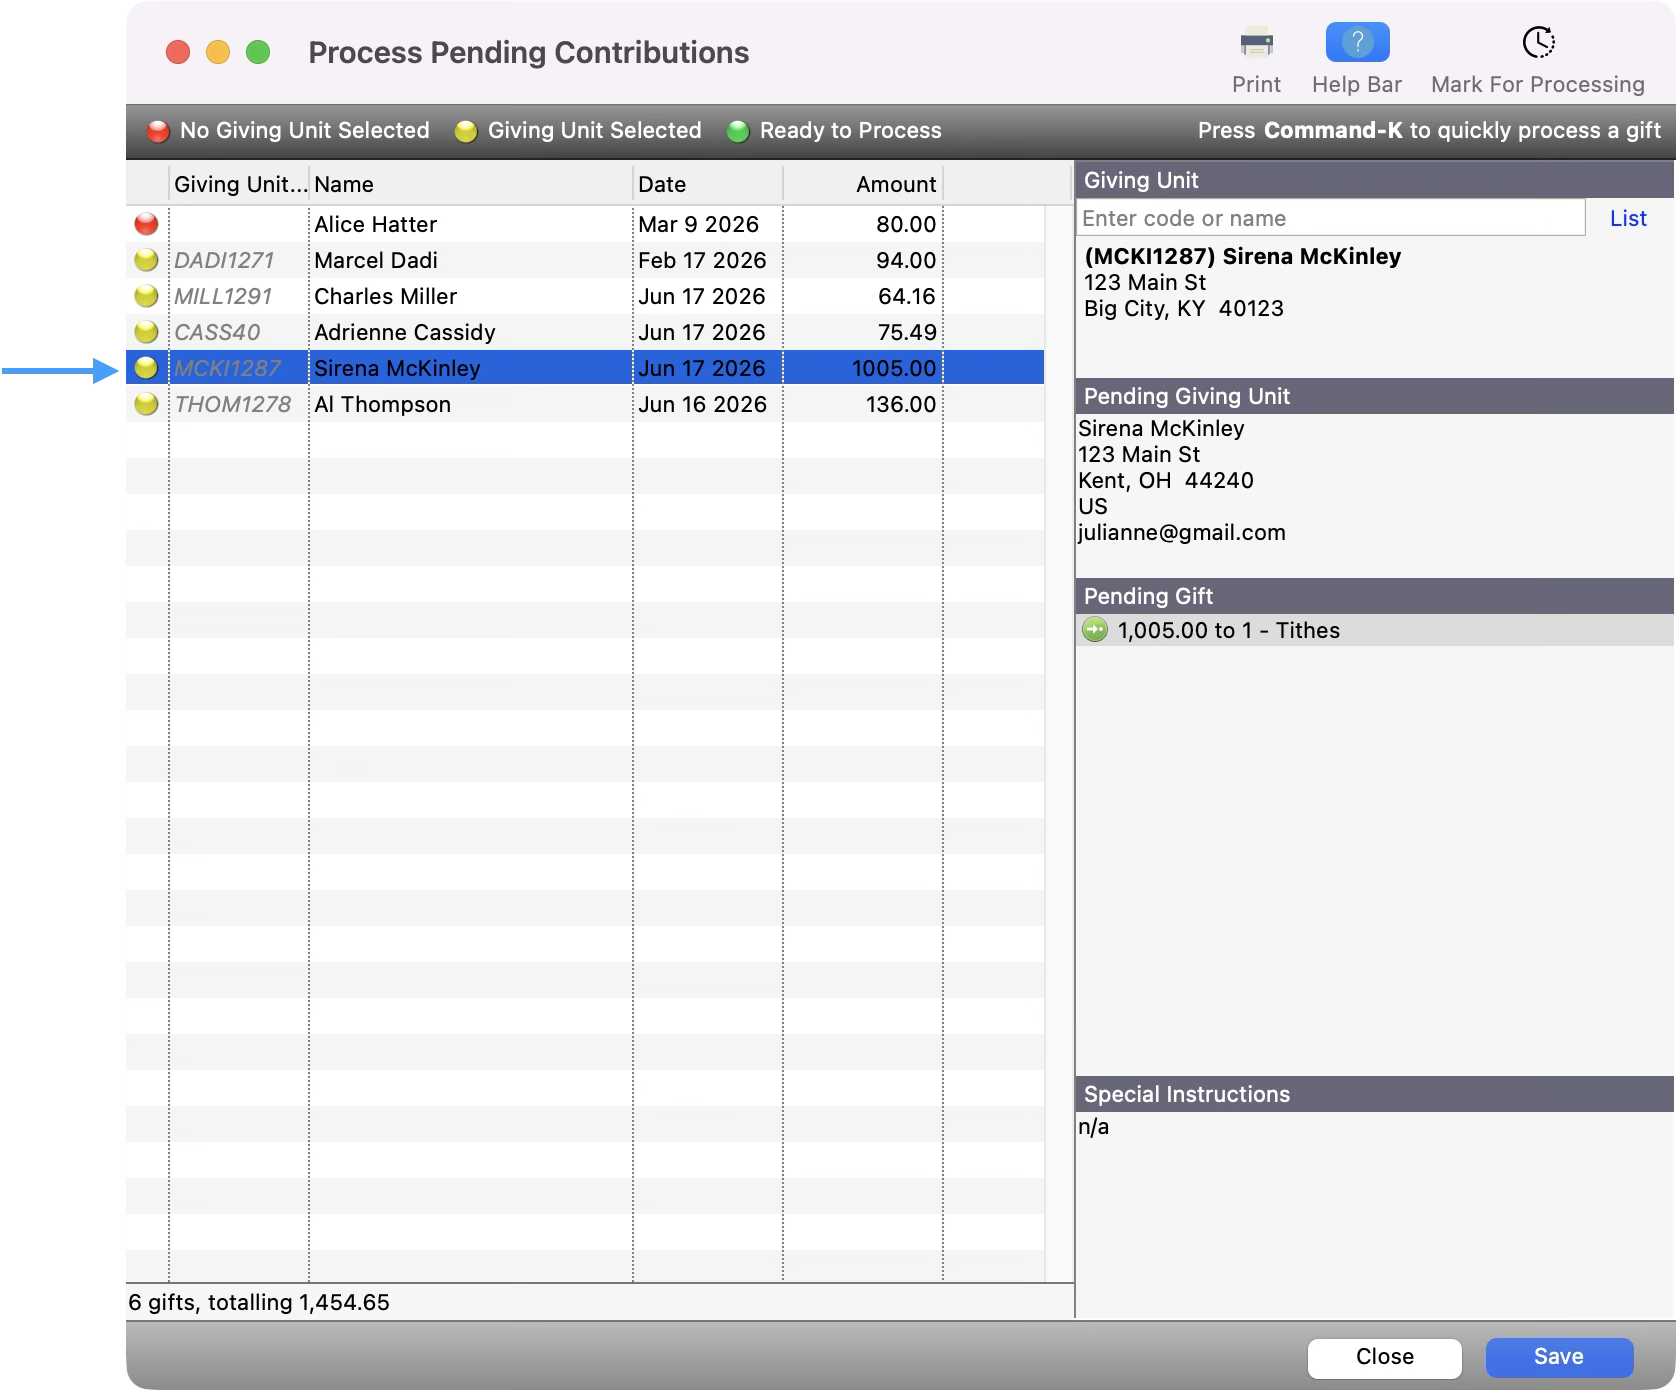
Task: Select pending gift 1,005.00 to 1 - Tithes
Action: [1375, 630]
